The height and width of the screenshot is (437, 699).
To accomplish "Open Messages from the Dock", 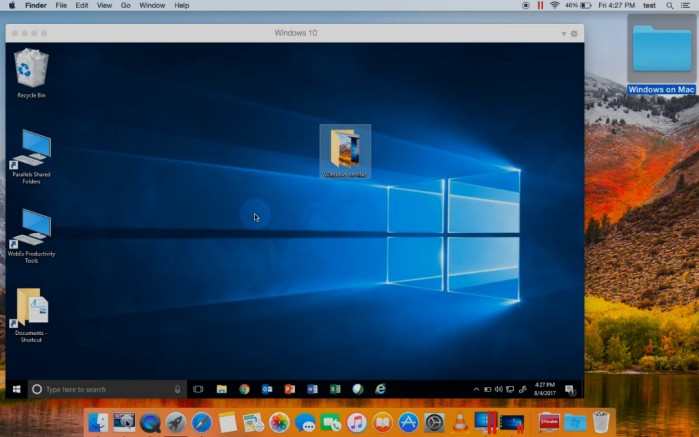I will coord(305,422).
